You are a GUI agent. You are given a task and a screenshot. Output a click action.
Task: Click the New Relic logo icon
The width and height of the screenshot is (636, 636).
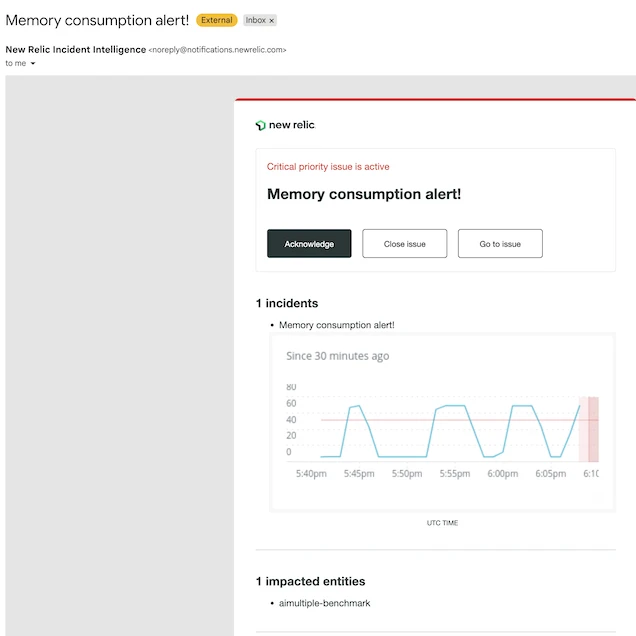pyautogui.click(x=260, y=125)
